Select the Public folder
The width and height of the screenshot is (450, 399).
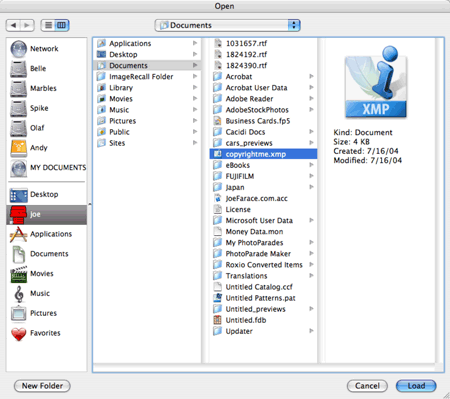tap(147, 132)
